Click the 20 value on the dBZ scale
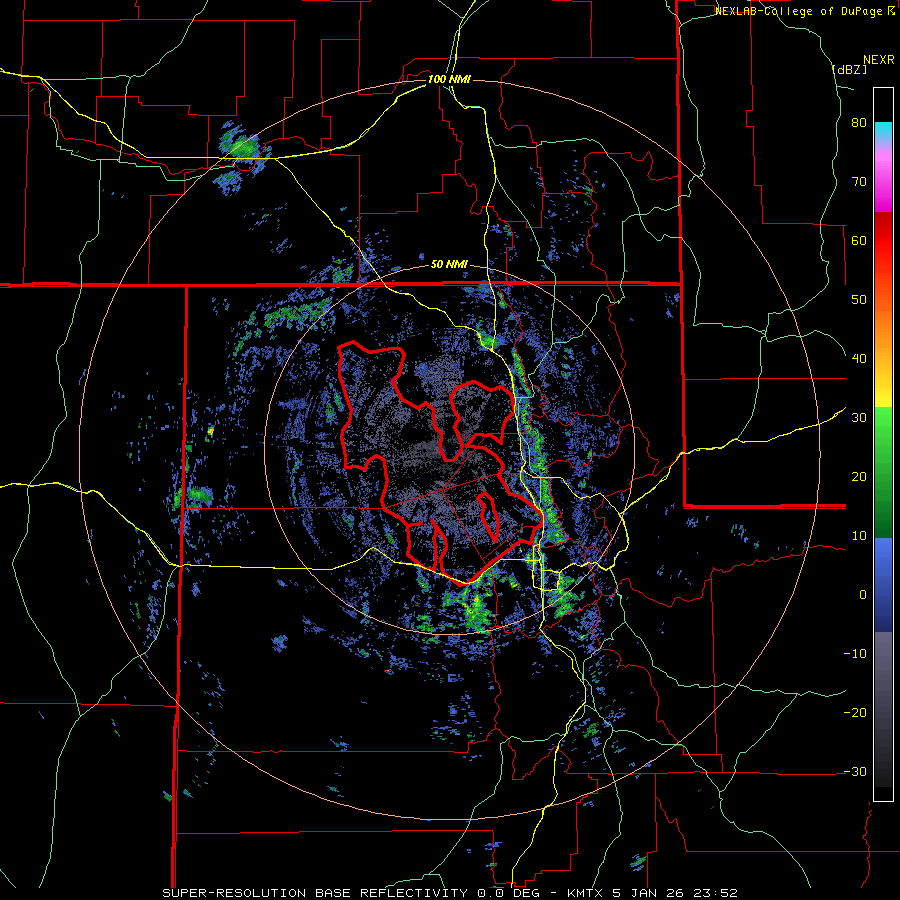900x900 pixels. click(859, 477)
